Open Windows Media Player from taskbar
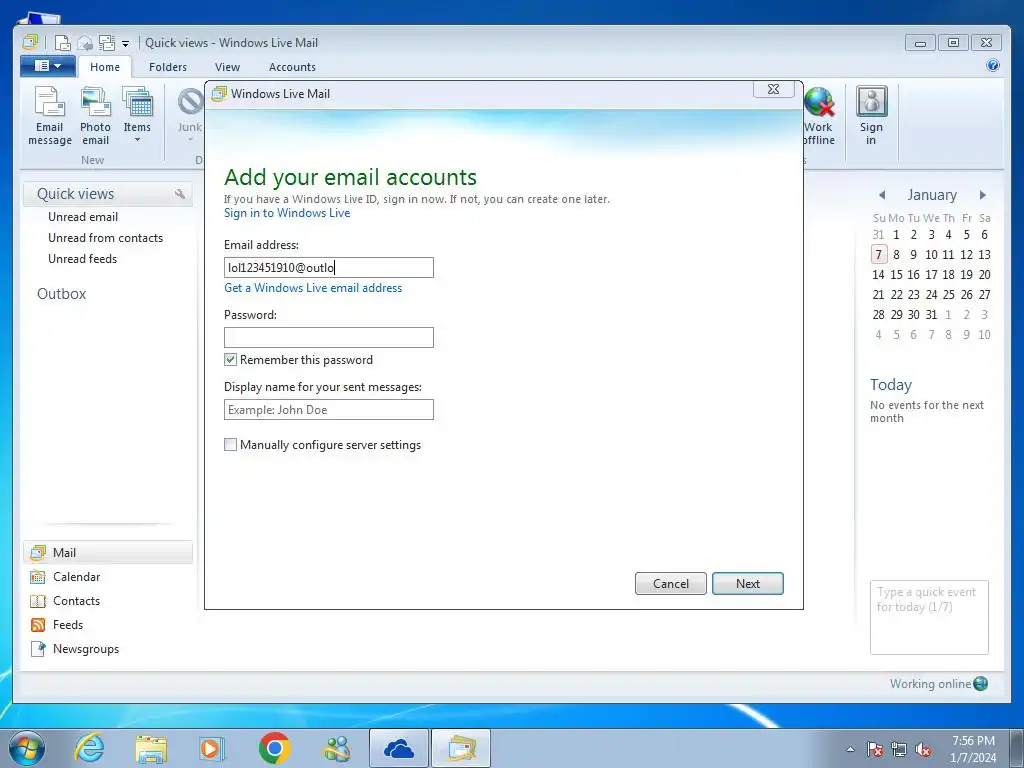 pos(212,748)
